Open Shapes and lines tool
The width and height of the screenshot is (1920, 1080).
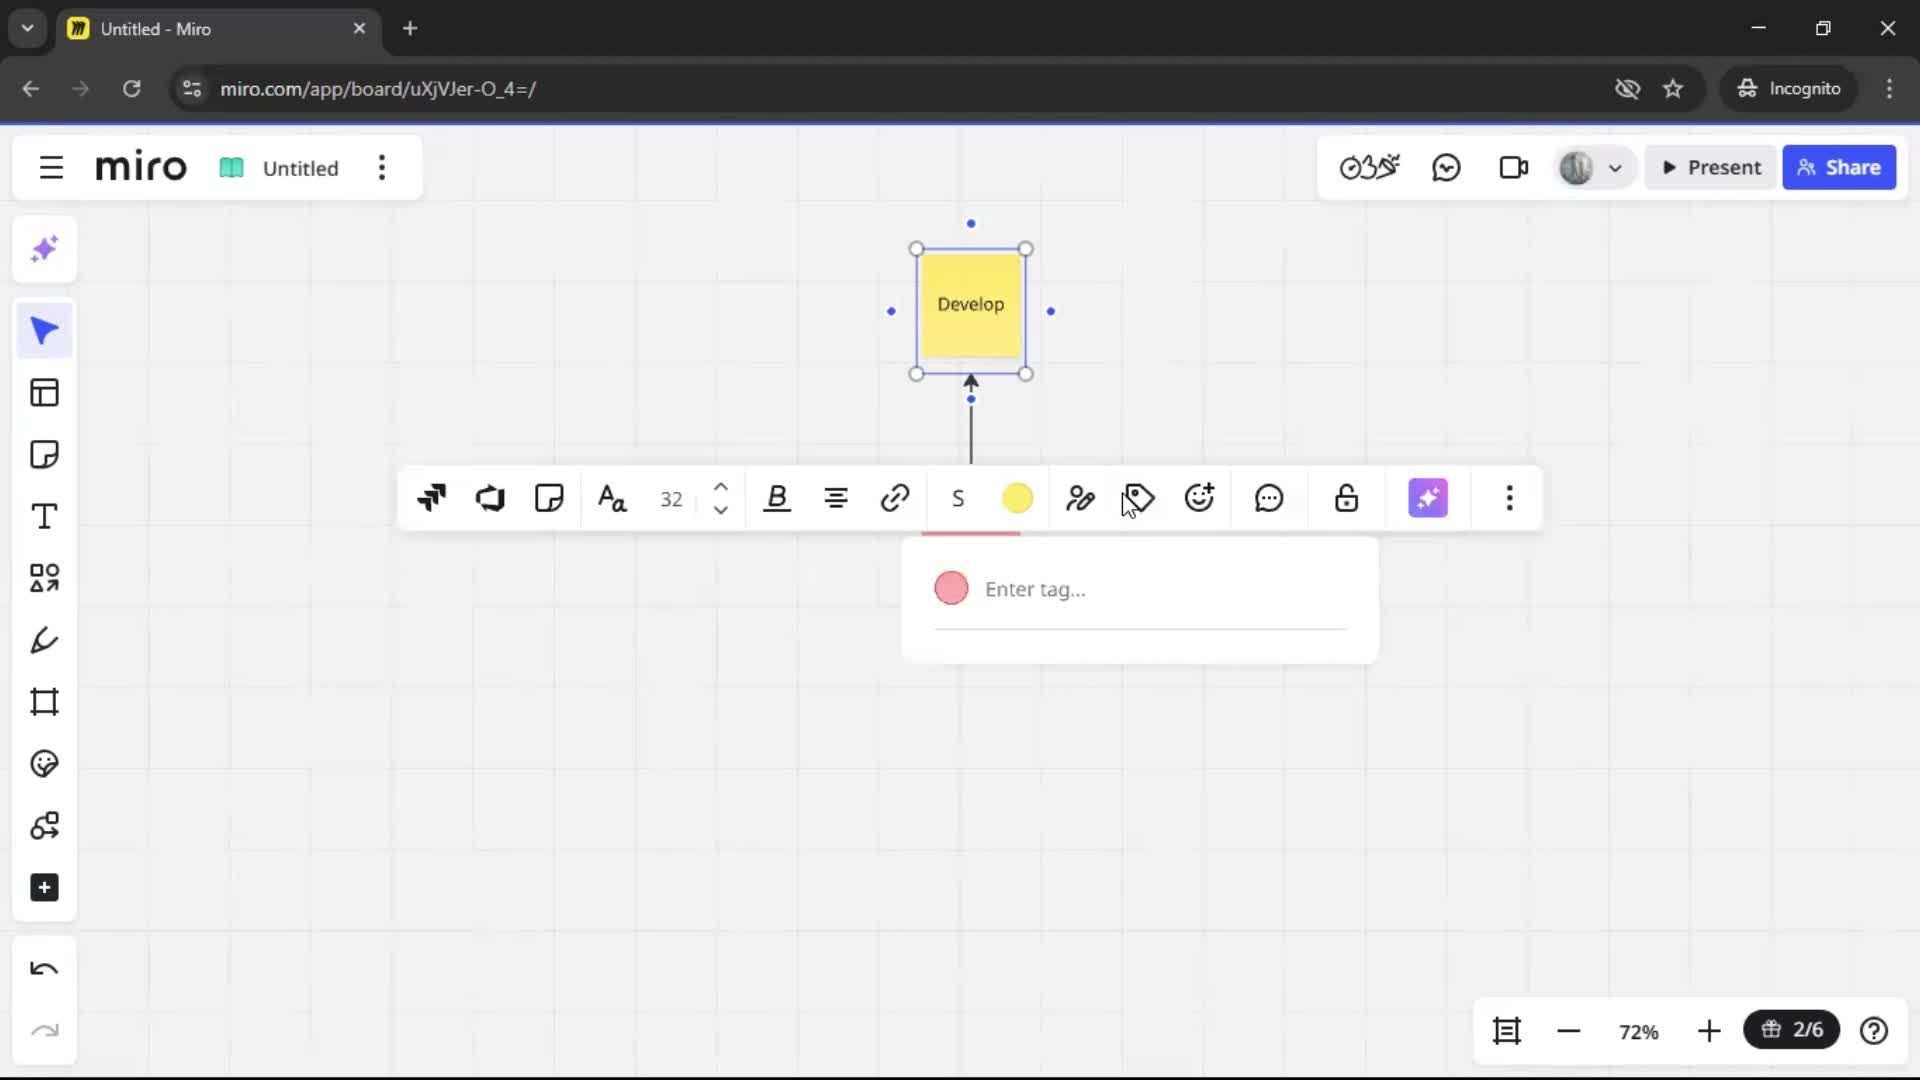point(44,578)
